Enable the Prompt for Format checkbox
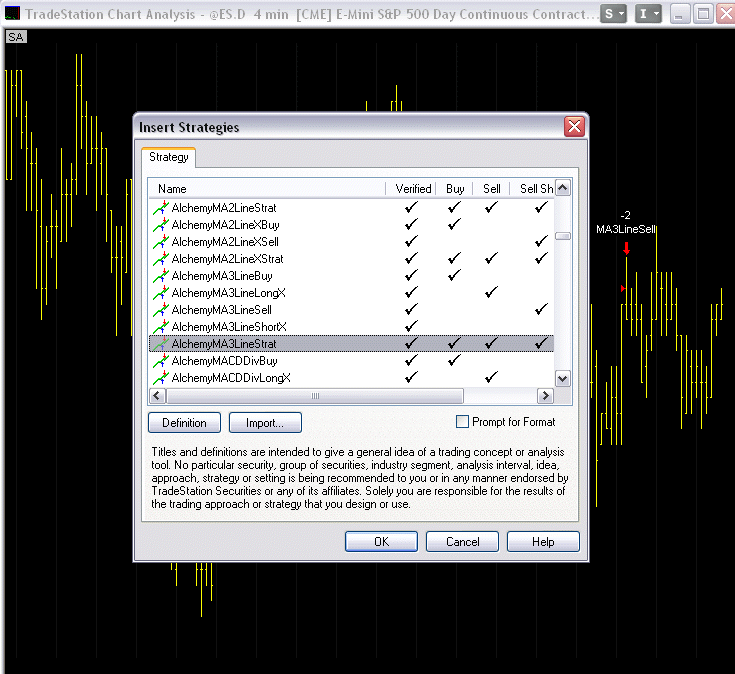This screenshot has height=674, width=735. pyautogui.click(x=462, y=422)
